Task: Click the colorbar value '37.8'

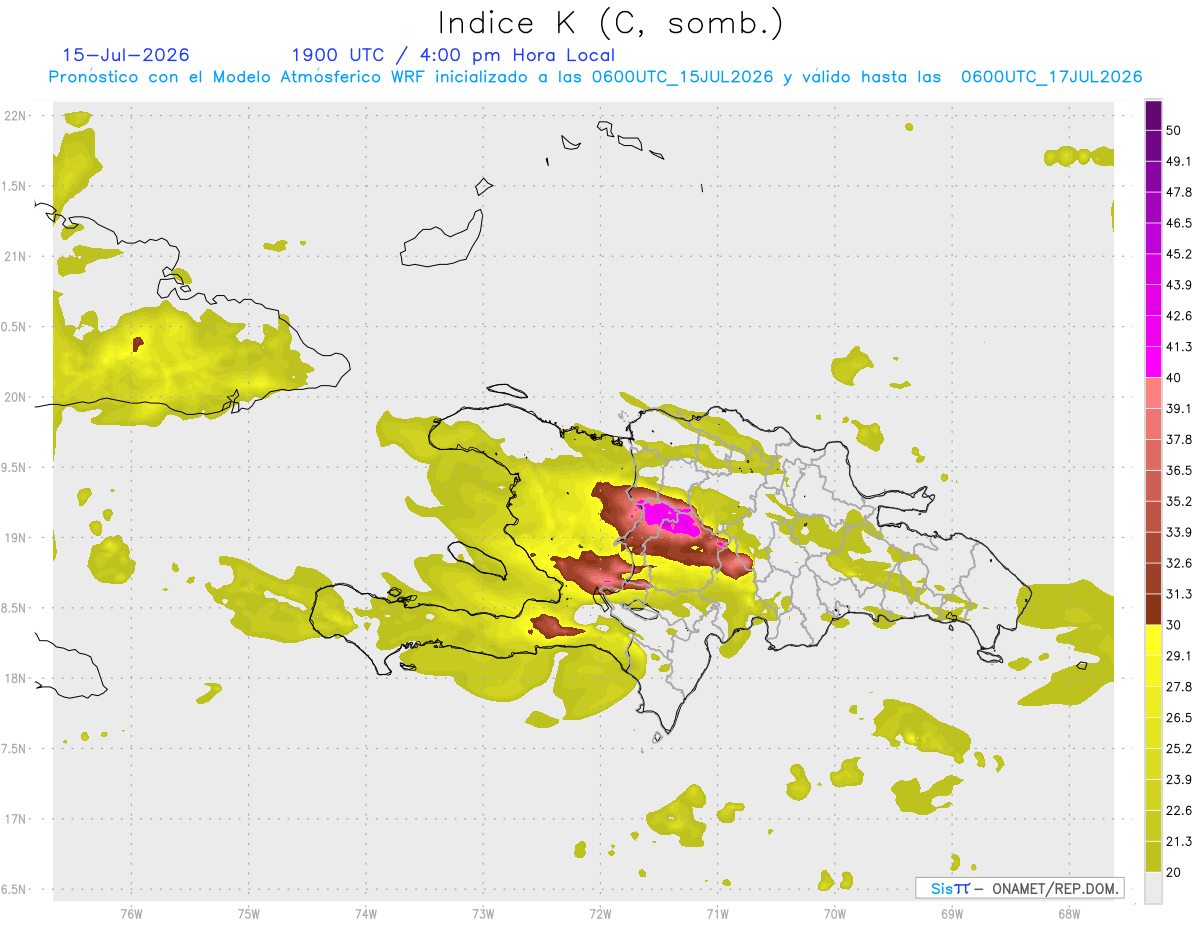Action: point(1179,439)
